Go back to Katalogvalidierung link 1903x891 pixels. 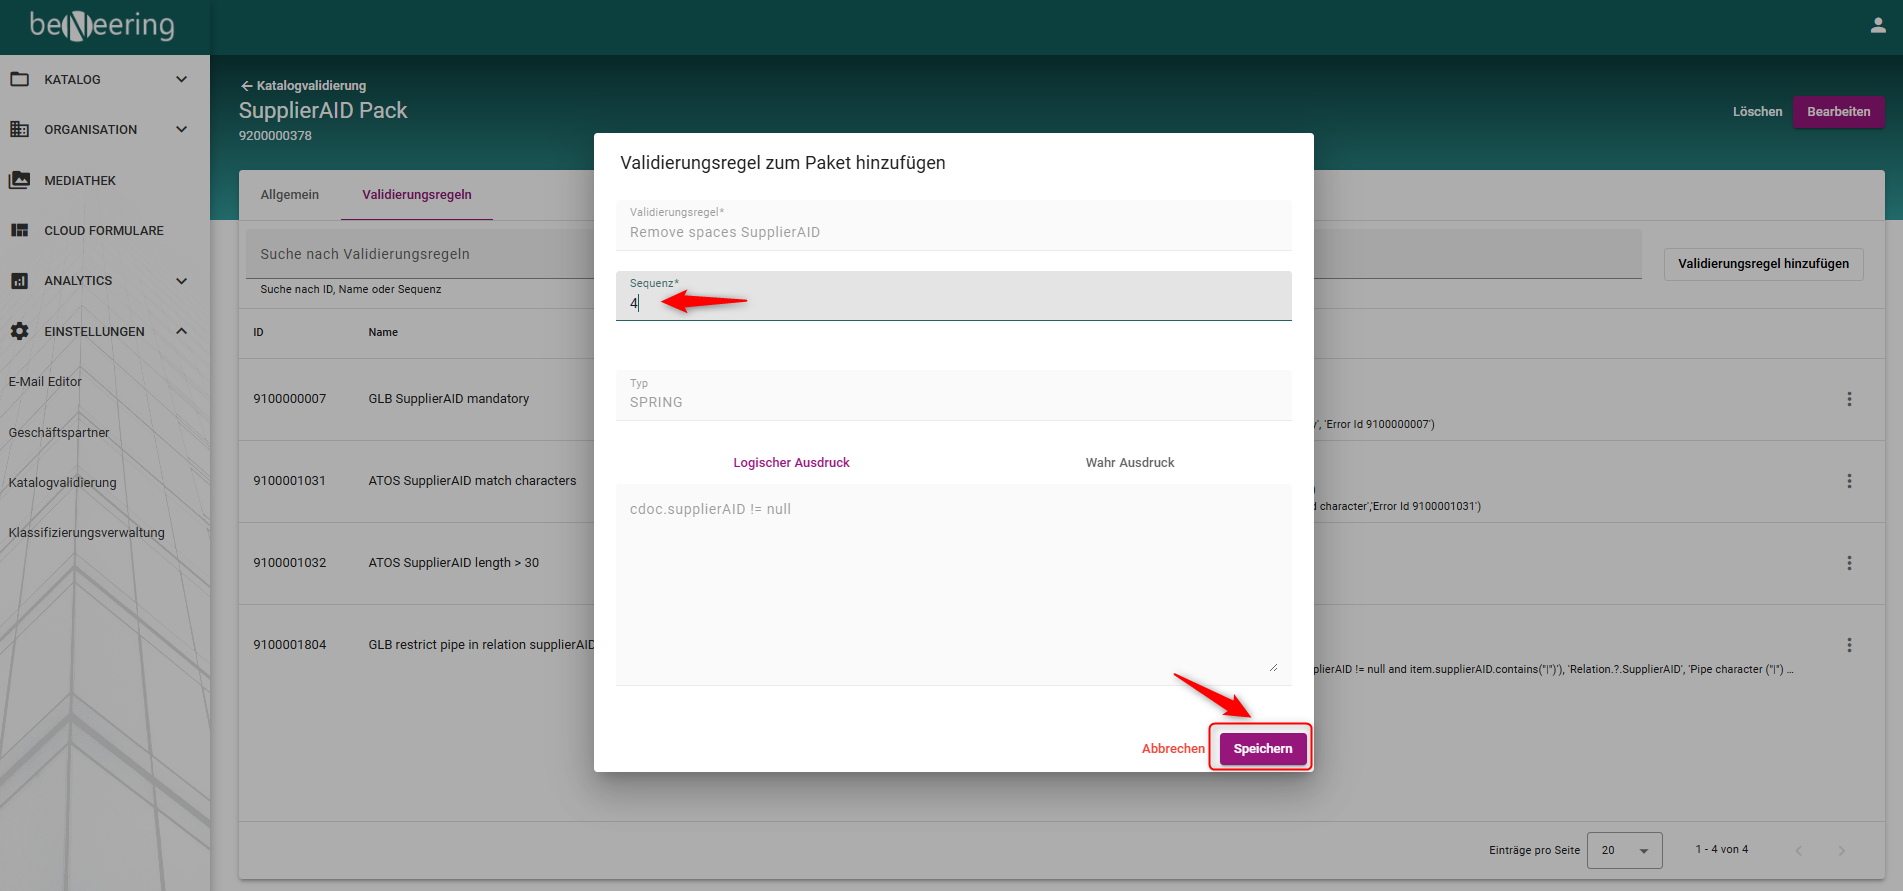[x=304, y=86]
